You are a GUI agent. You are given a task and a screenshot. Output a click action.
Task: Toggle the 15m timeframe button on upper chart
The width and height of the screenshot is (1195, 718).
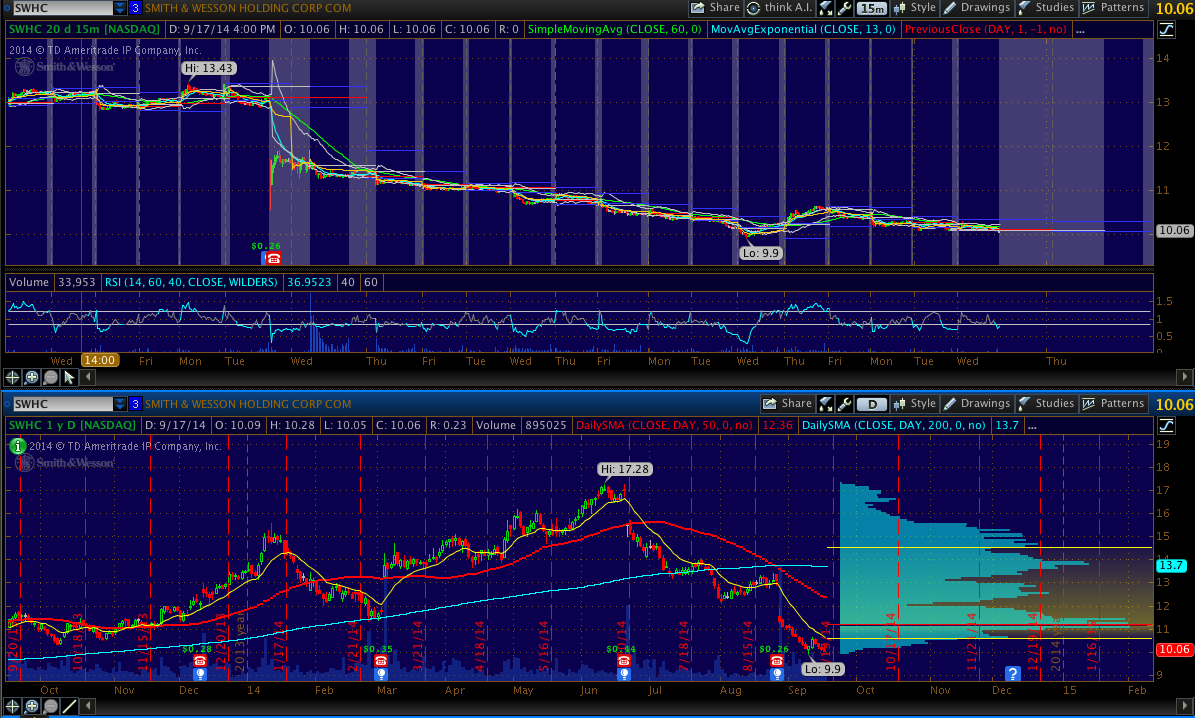(872, 8)
